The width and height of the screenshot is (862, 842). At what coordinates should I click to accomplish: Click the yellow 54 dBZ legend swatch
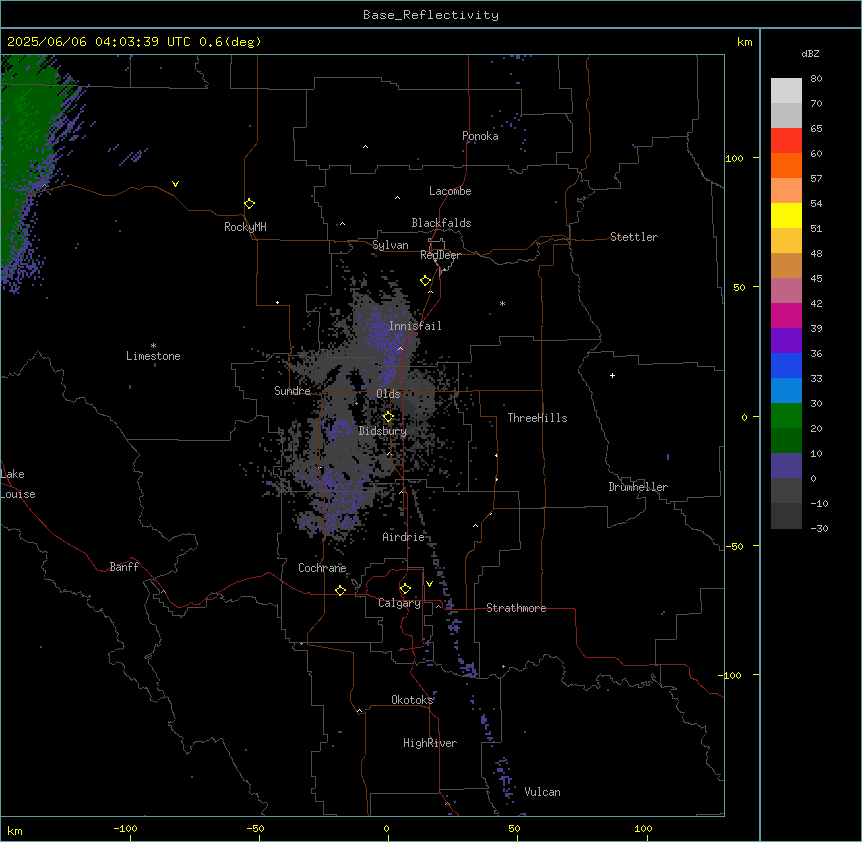tap(786, 215)
